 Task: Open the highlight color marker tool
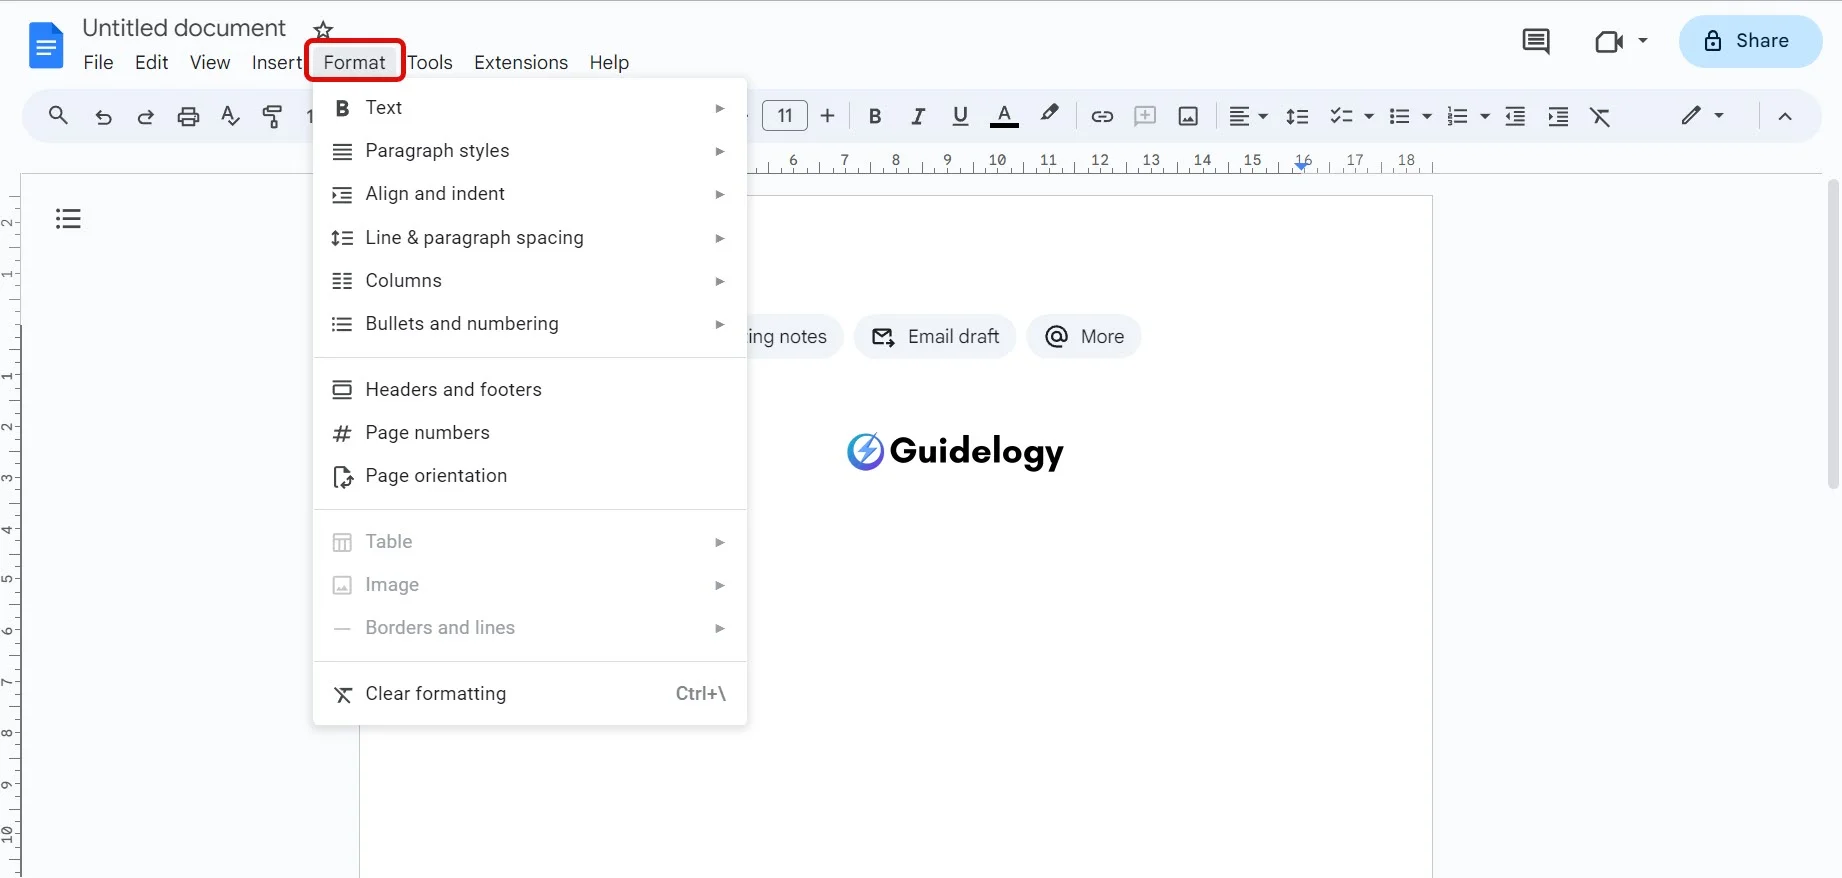[1049, 115]
